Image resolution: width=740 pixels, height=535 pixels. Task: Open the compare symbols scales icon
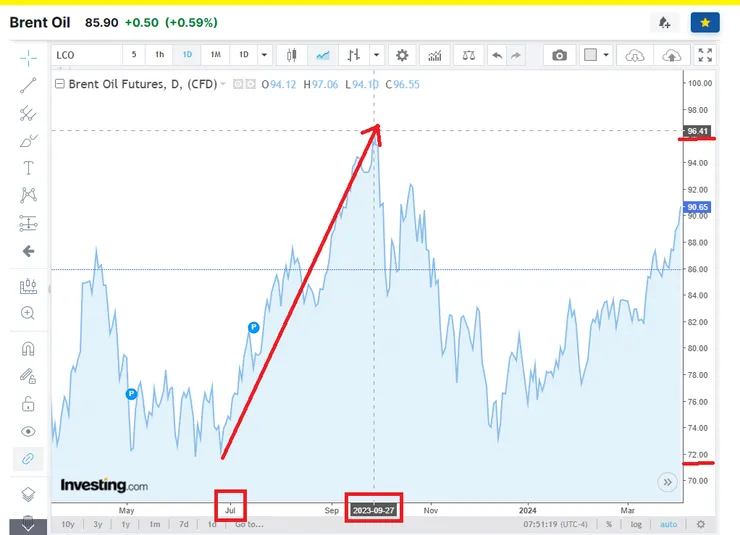coord(469,55)
